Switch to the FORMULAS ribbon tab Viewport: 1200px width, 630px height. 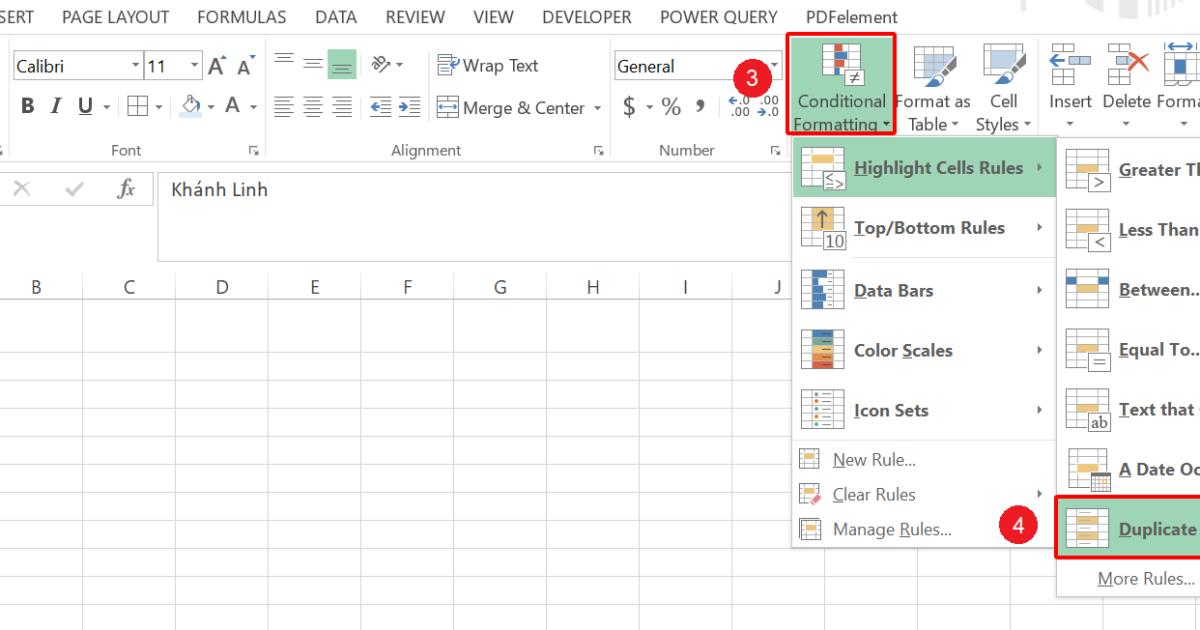[242, 17]
